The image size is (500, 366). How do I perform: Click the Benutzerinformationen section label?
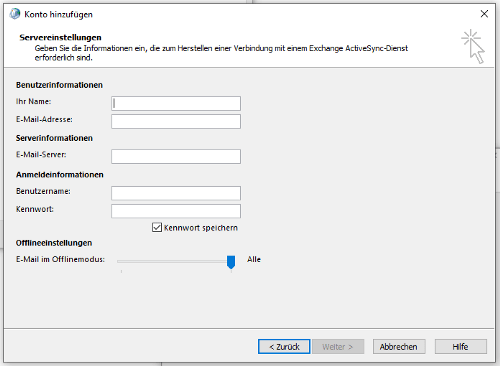click(x=59, y=85)
